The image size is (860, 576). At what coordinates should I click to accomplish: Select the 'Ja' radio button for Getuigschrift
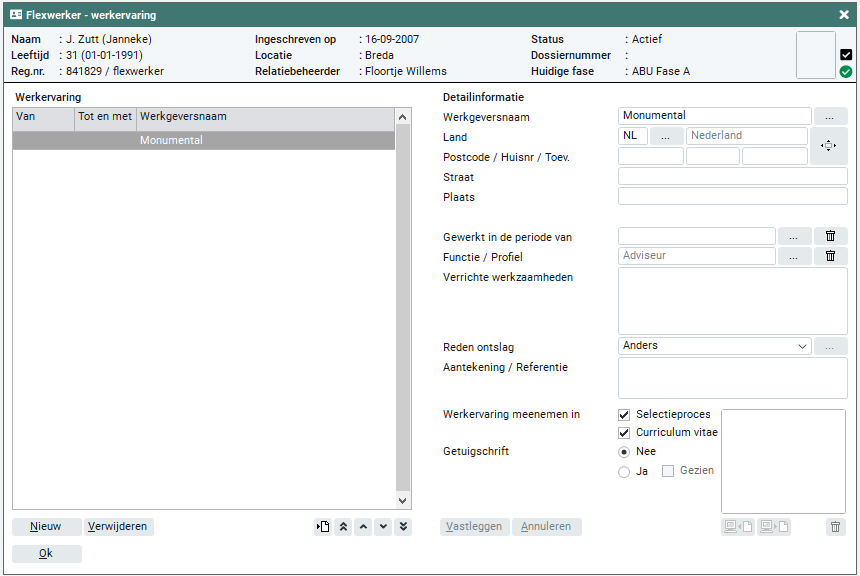coord(624,471)
